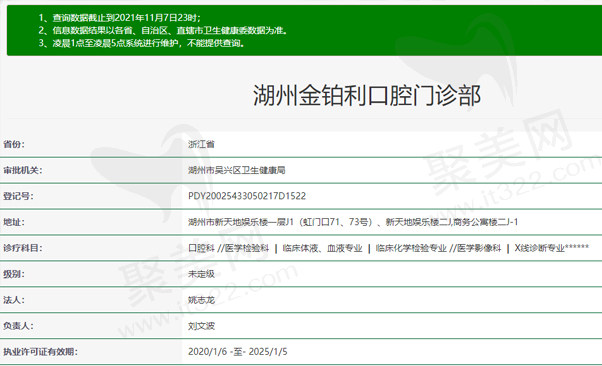Select the address starting 湖州市新天地娱乐楼一层
The width and height of the screenshot is (602, 366).
point(353,222)
